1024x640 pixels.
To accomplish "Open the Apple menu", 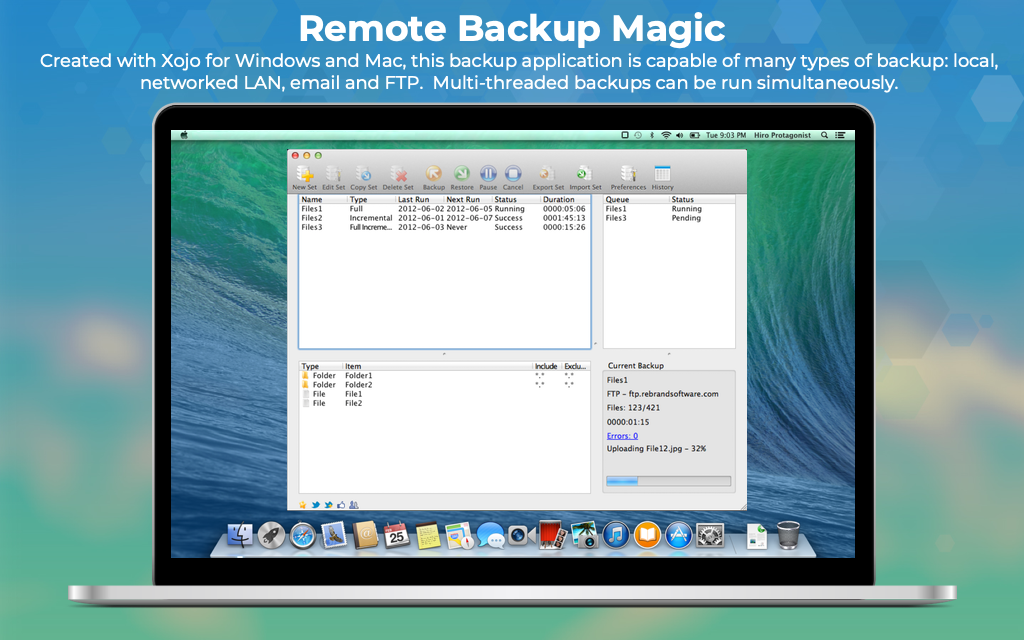I will (x=185, y=135).
